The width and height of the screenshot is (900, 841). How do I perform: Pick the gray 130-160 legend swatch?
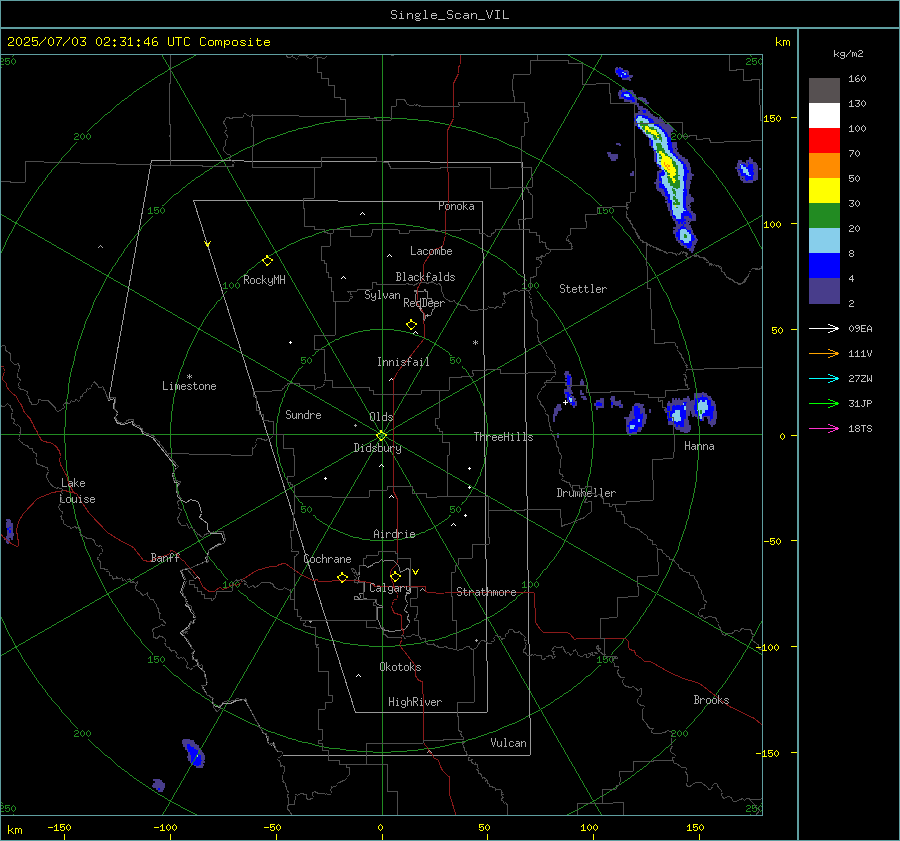point(824,91)
